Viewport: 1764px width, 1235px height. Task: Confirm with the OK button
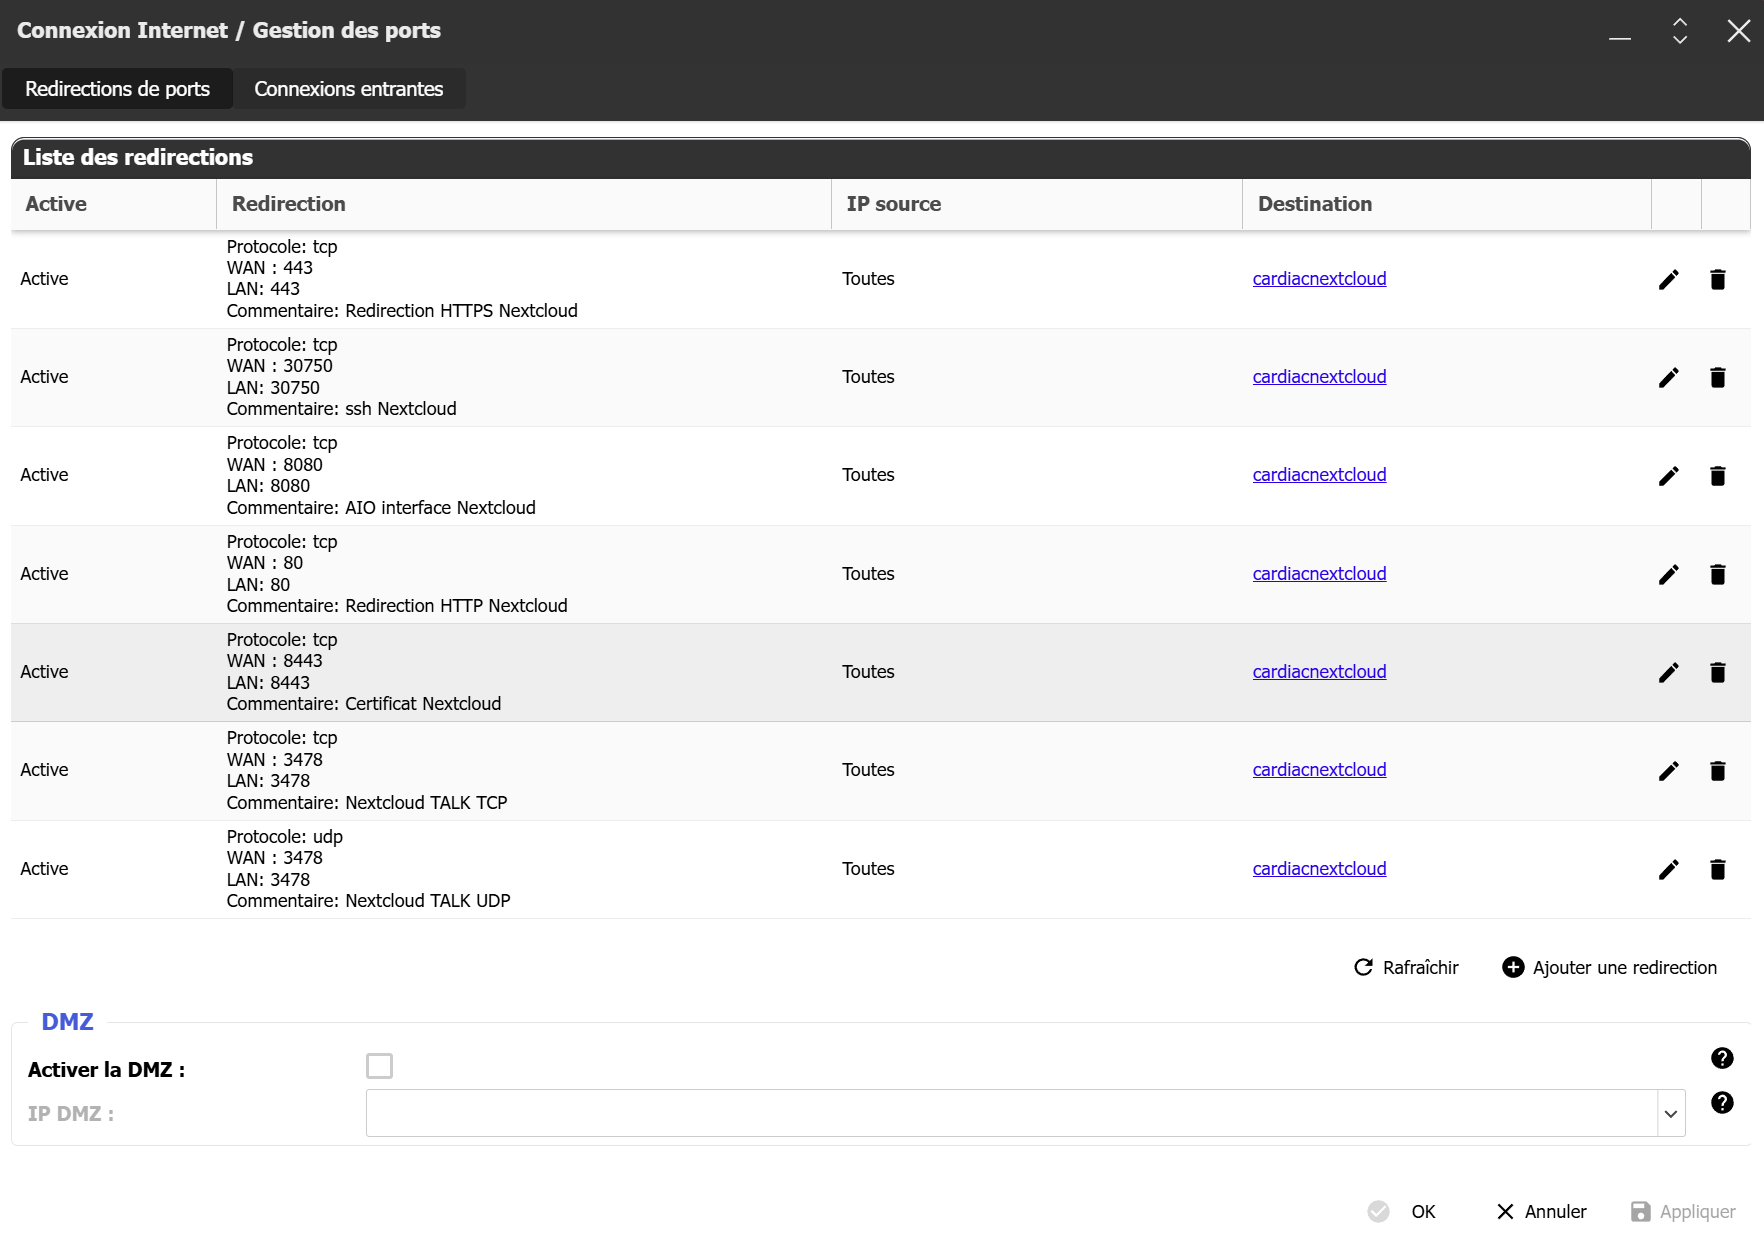tap(1402, 1212)
